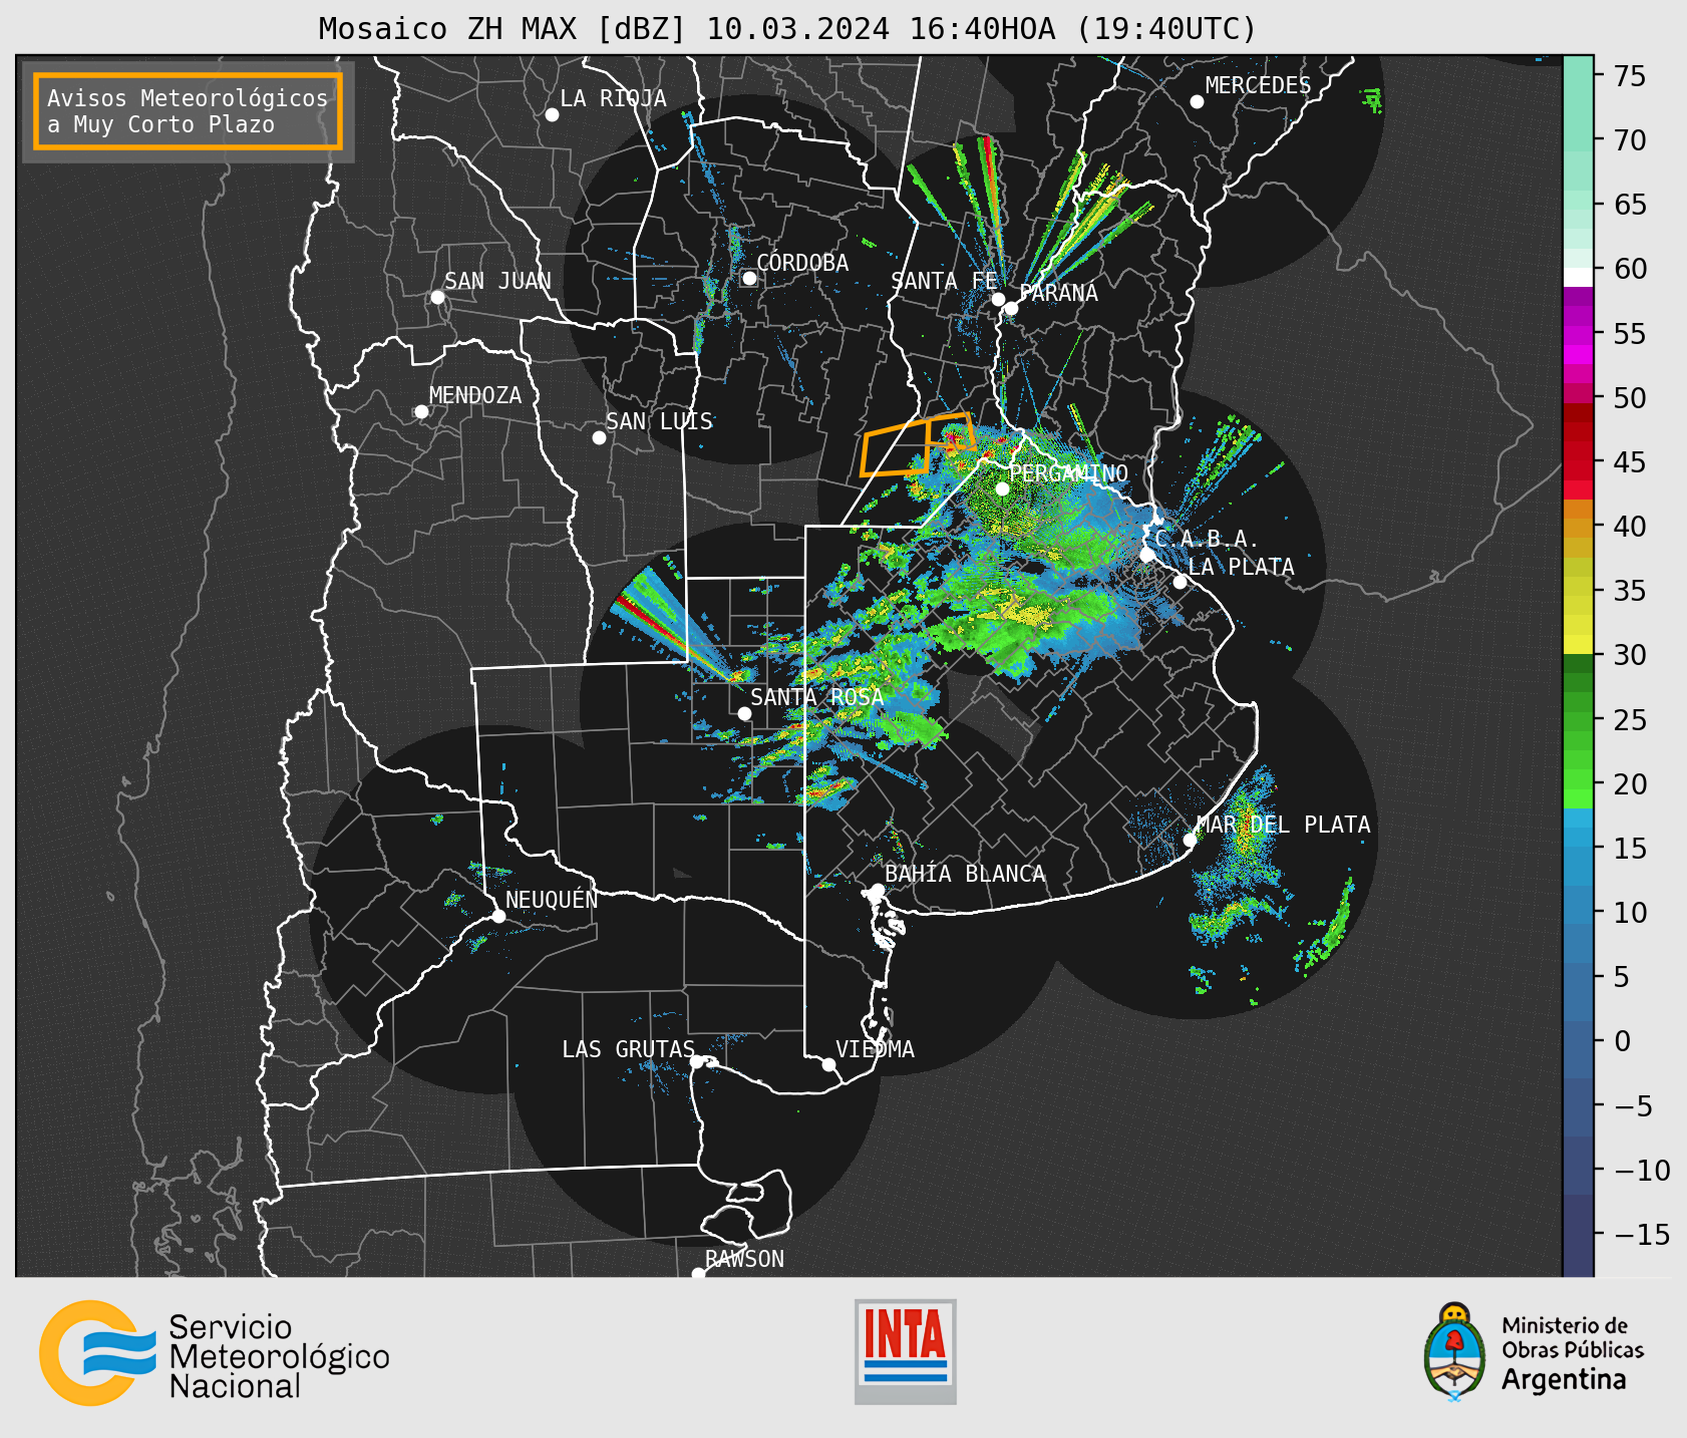This screenshot has width=1687, height=1438.
Task: Click the SAN JUAN city marker
Action: [437, 297]
